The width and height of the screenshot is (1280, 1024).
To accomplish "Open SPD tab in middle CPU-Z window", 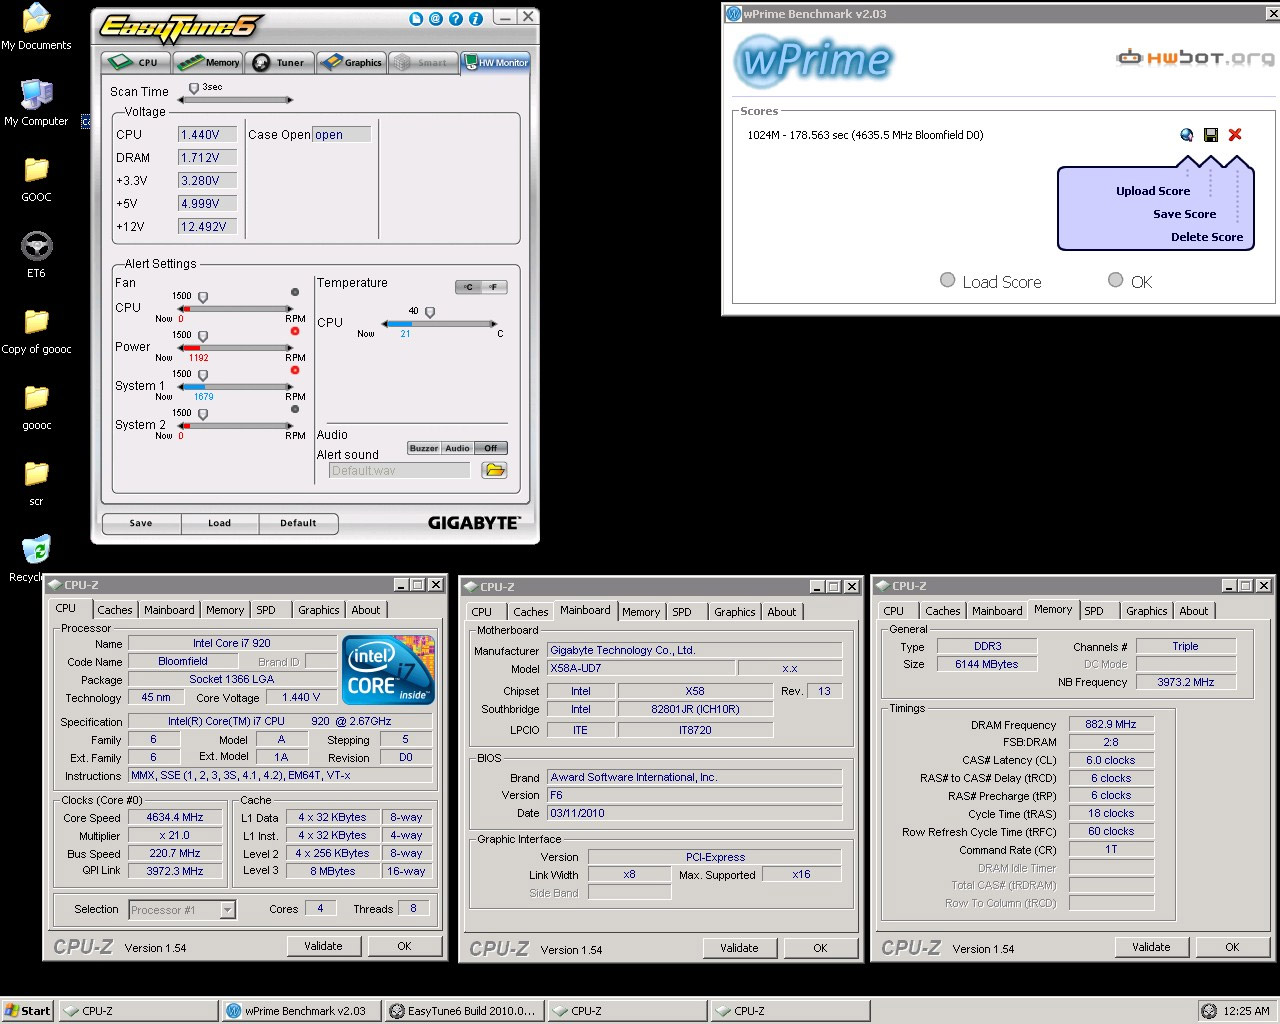I will [682, 612].
